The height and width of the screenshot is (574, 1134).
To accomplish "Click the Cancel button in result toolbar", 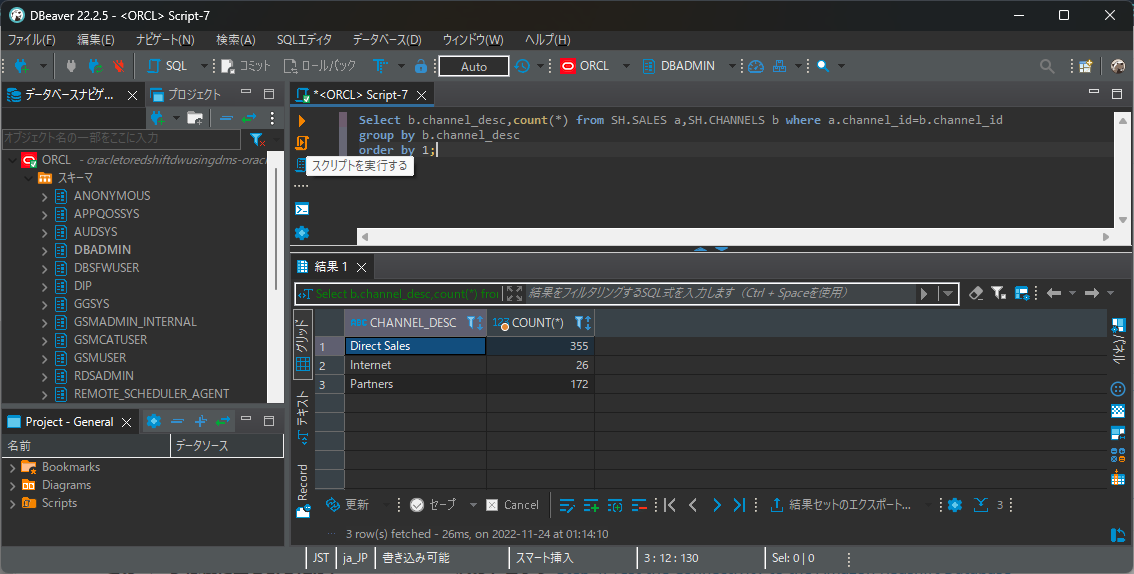I will click(x=513, y=505).
